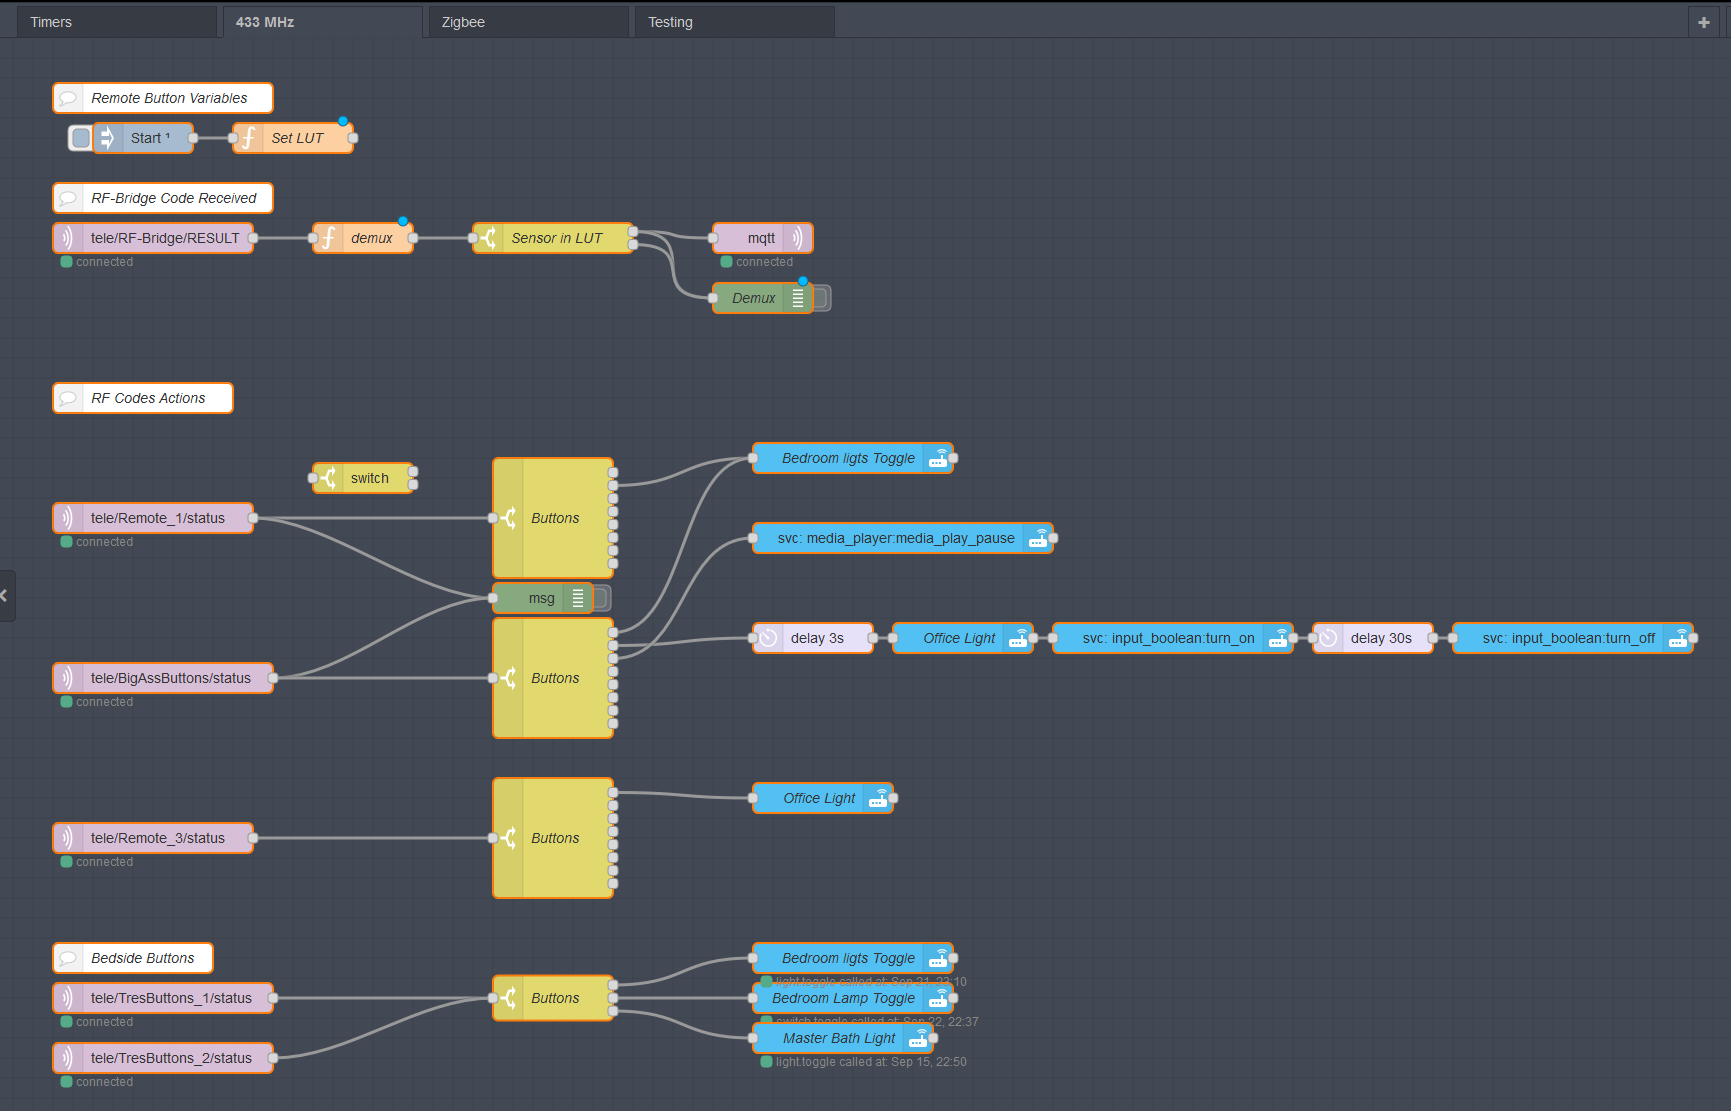Viewport: 1731px width, 1111px height.
Task: Open the Testing flow tab
Action: (x=734, y=22)
